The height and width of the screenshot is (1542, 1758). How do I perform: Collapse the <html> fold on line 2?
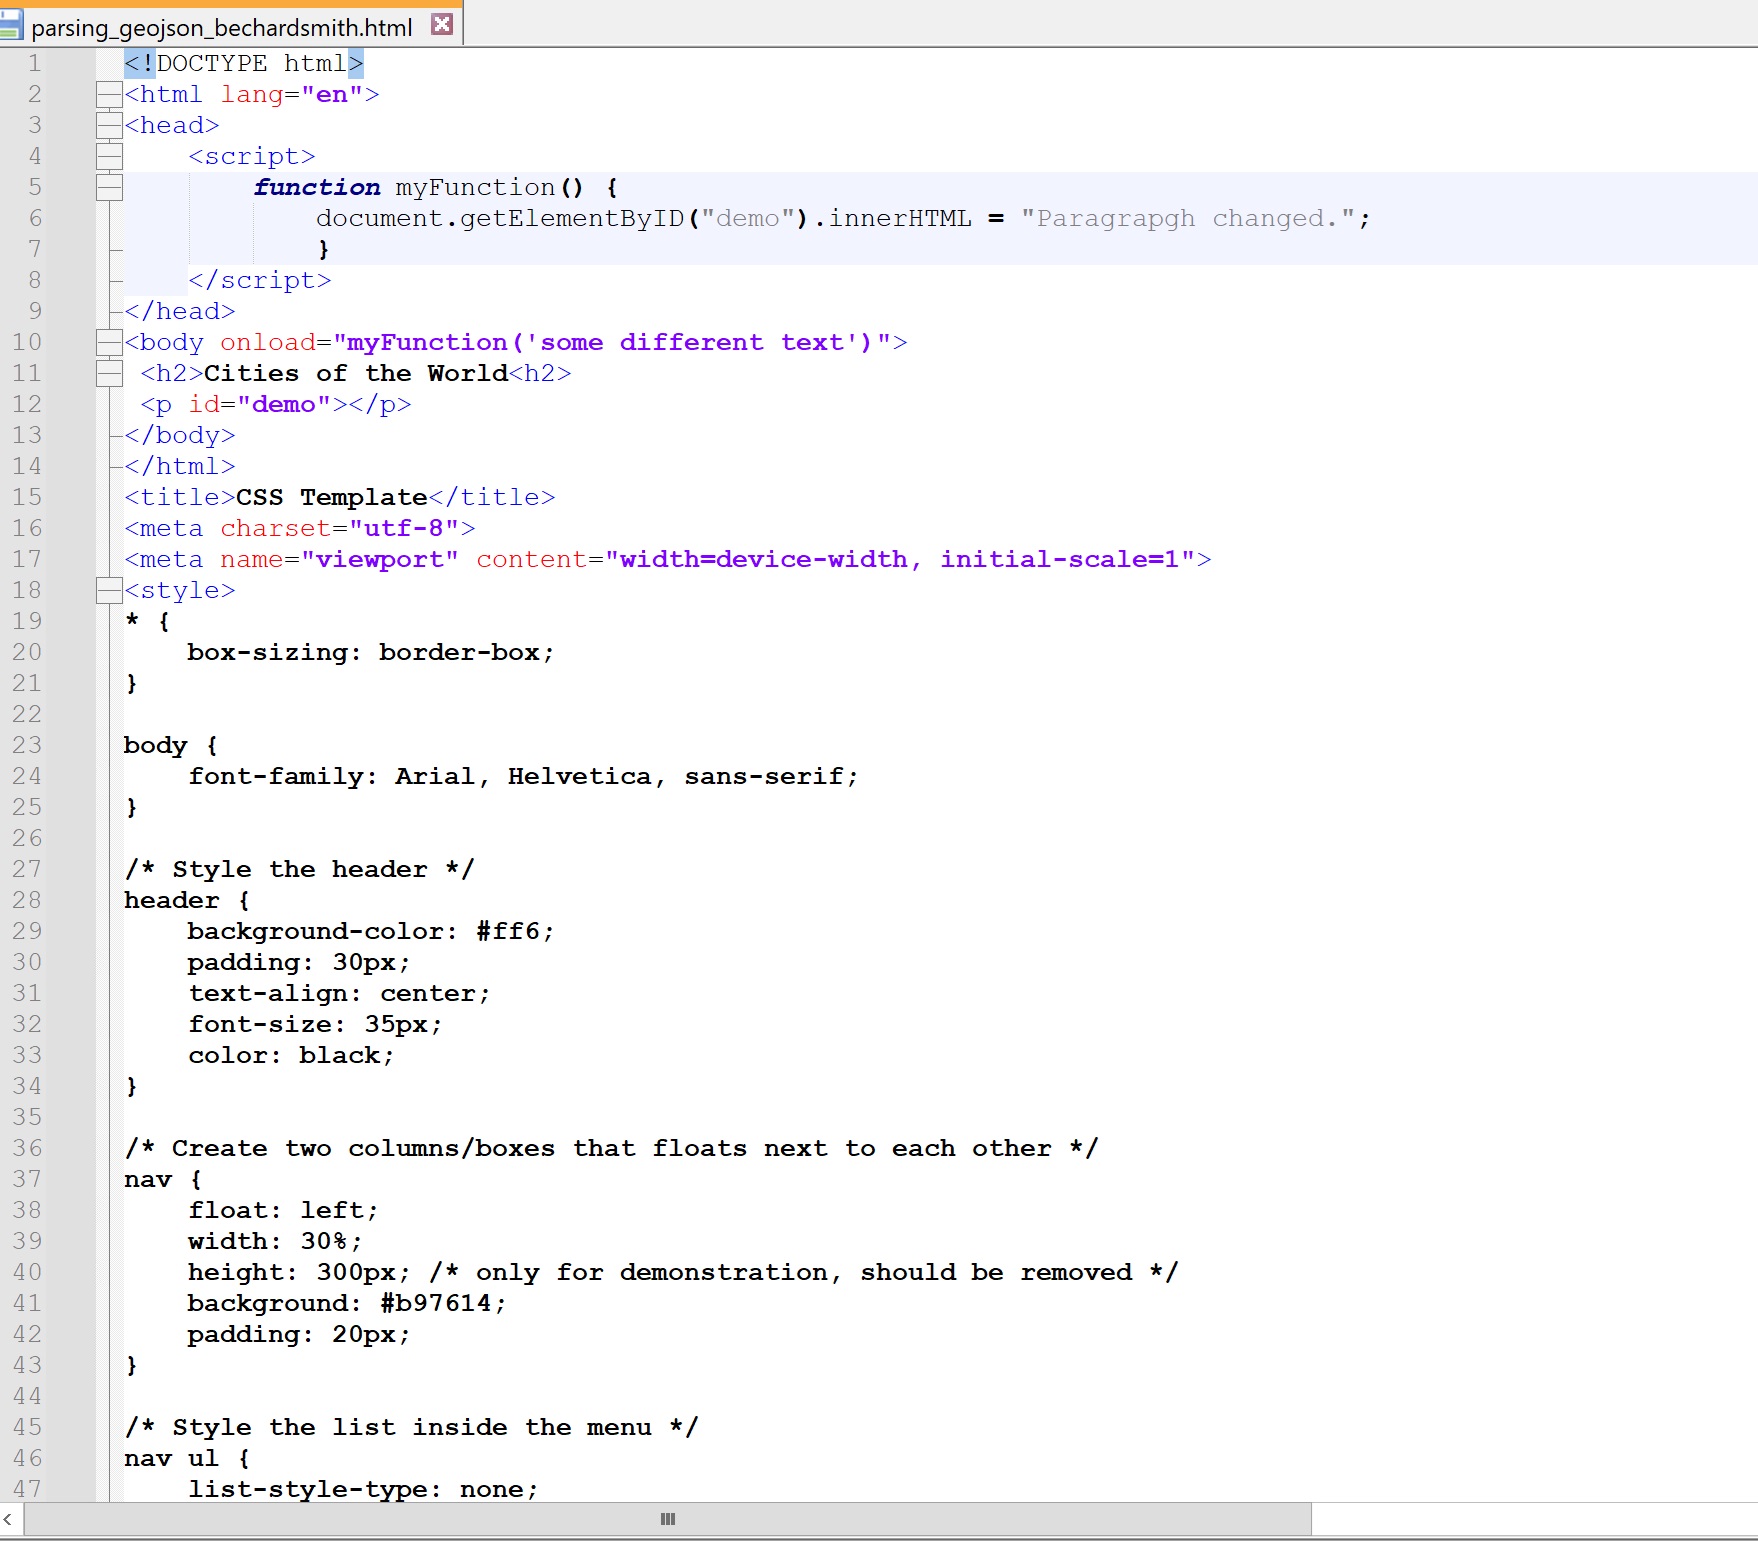pos(110,94)
